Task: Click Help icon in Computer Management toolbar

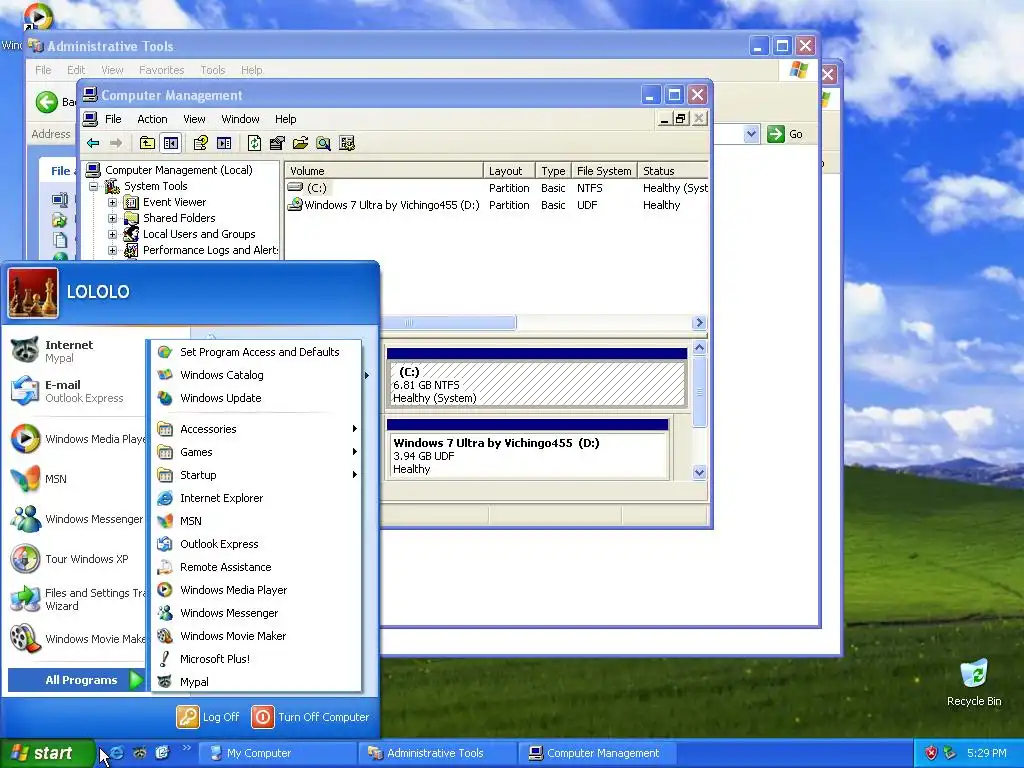Action: (200, 143)
